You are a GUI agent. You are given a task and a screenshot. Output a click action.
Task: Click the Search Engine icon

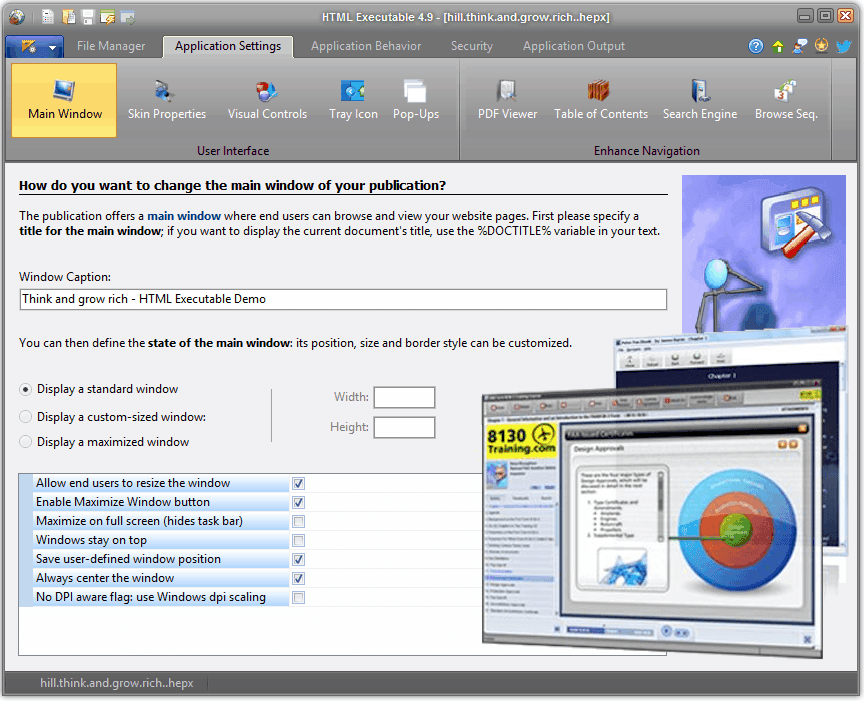(700, 100)
